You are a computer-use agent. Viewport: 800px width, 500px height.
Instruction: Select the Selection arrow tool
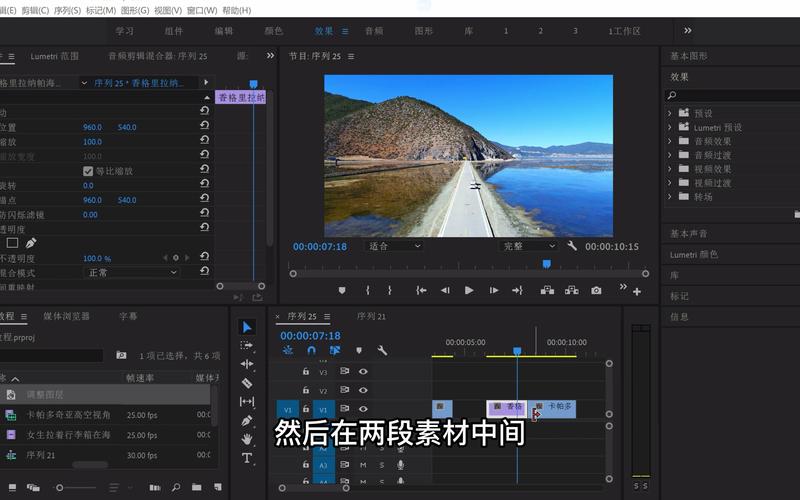point(247,327)
